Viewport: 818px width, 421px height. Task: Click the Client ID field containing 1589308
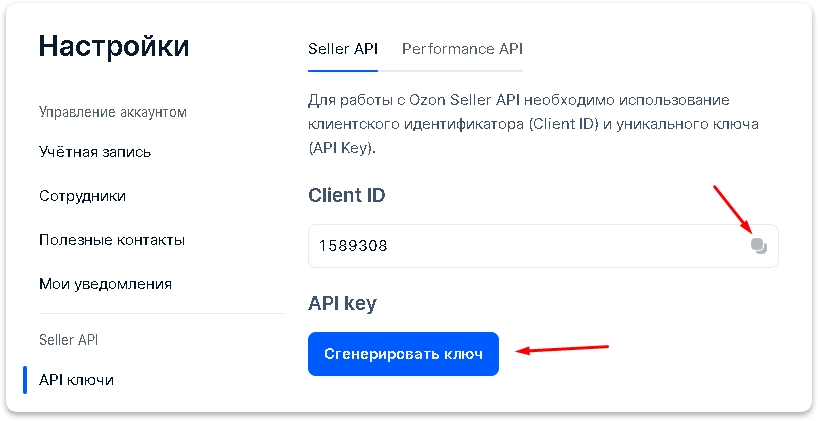click(x=520, y=246)
